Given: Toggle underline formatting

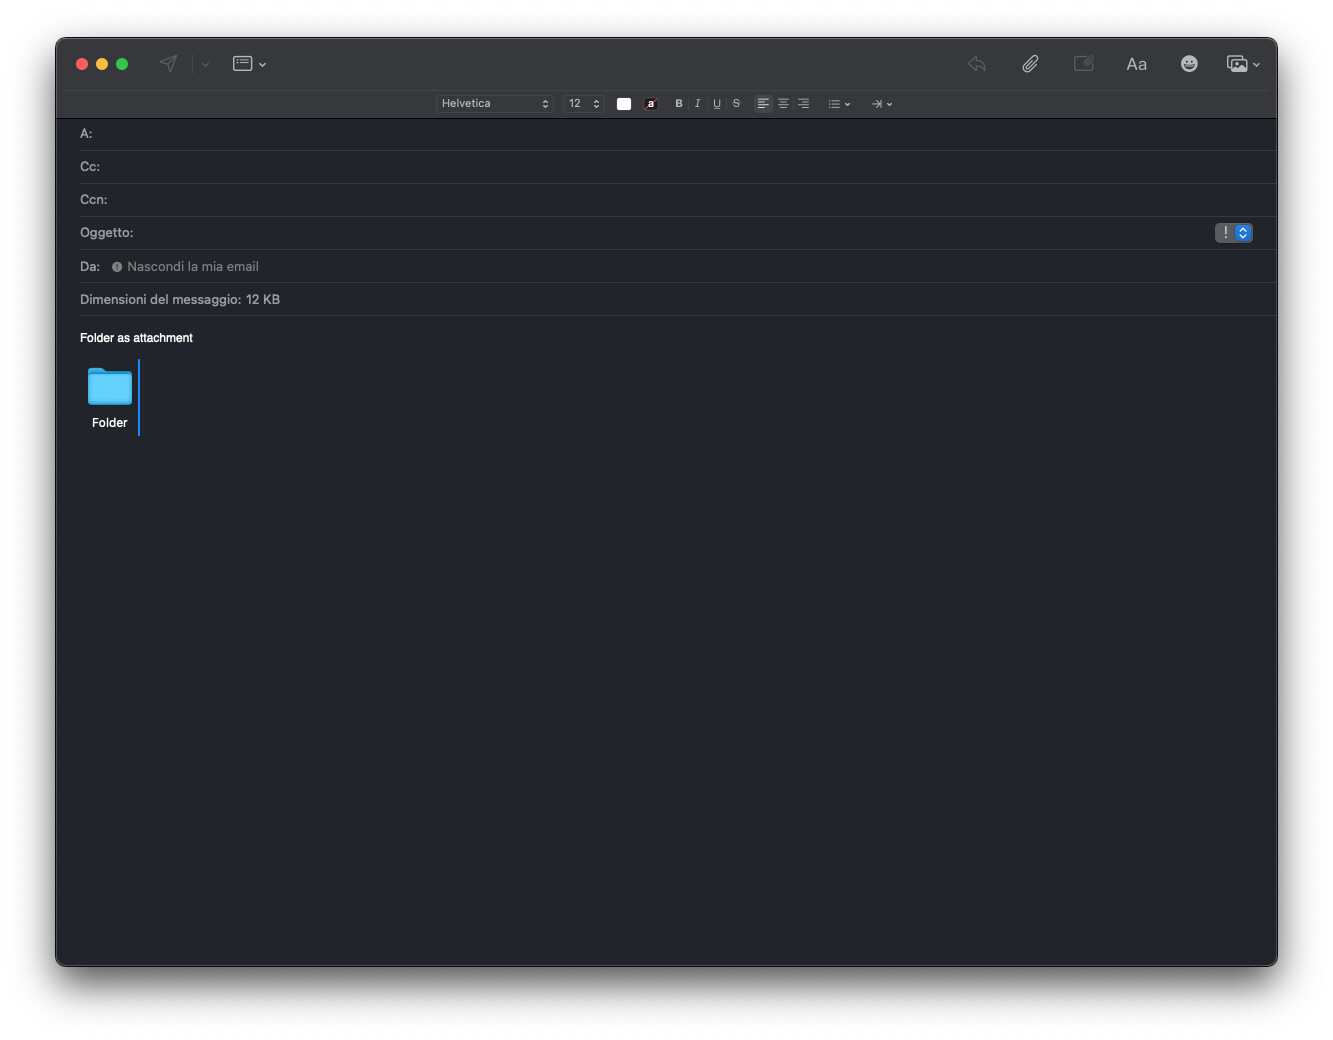Looking at the screenshot, I should point(717,104).
